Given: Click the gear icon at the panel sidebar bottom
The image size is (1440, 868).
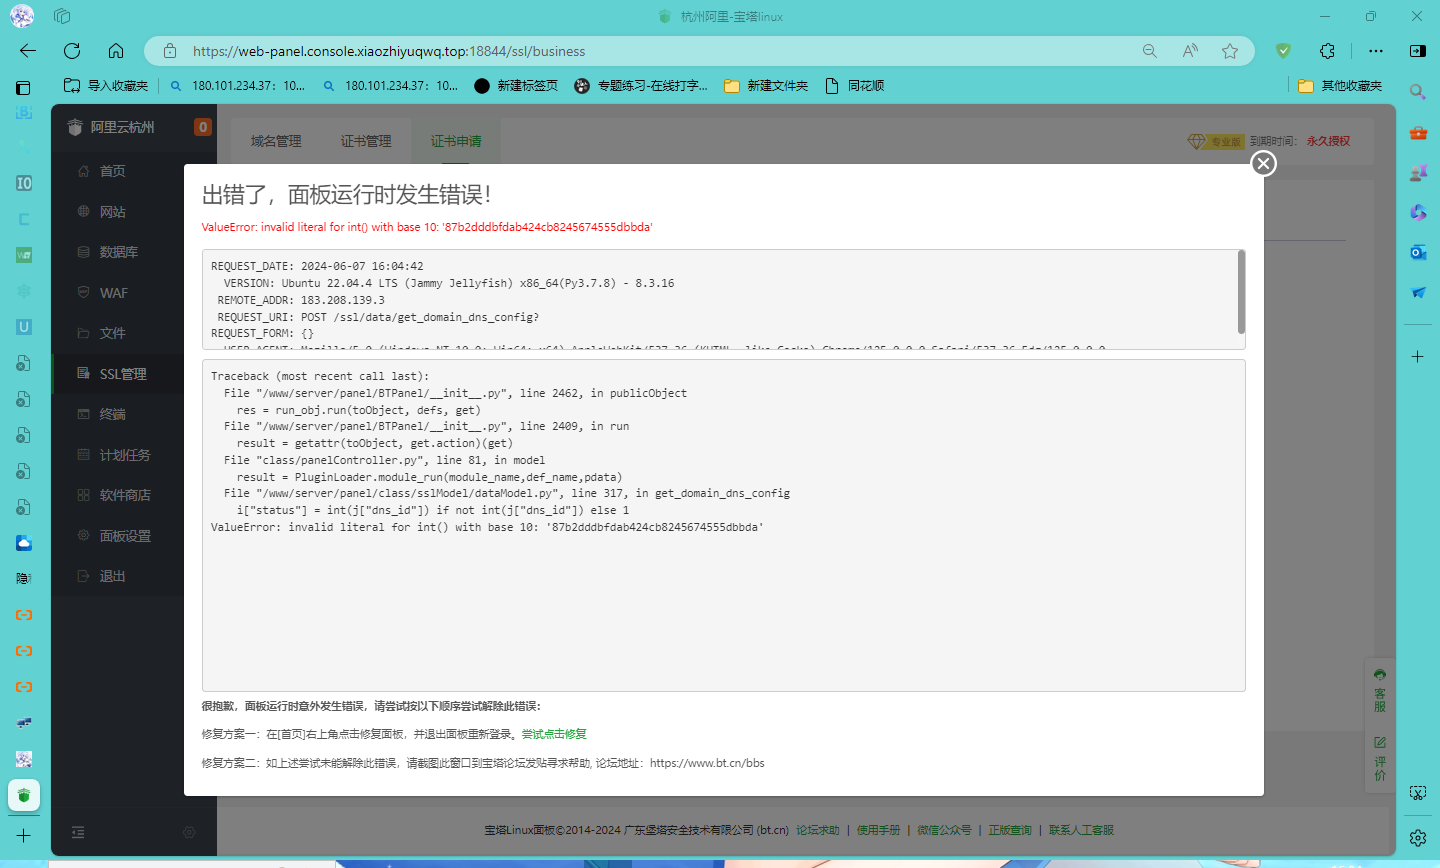Looking at the screenshot, I should [x=189, y=832].
